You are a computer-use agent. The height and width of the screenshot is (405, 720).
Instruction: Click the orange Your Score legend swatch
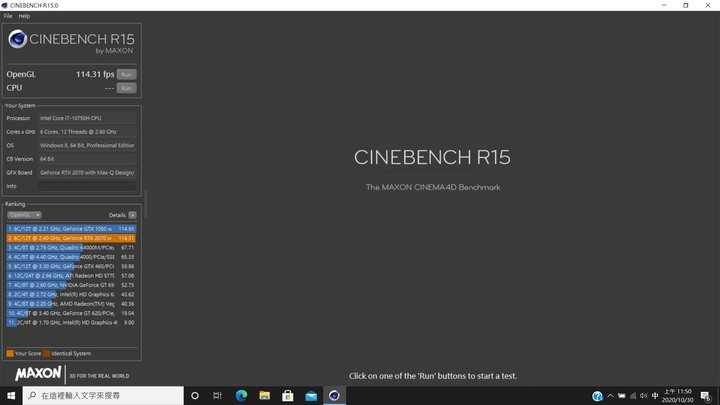[x=10, y=354]
